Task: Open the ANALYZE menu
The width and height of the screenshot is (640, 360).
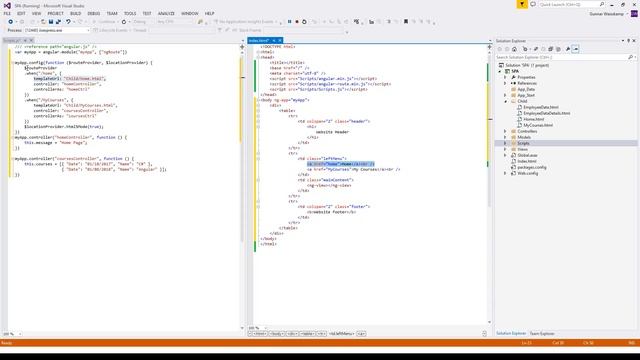Action: pos(166,13)
